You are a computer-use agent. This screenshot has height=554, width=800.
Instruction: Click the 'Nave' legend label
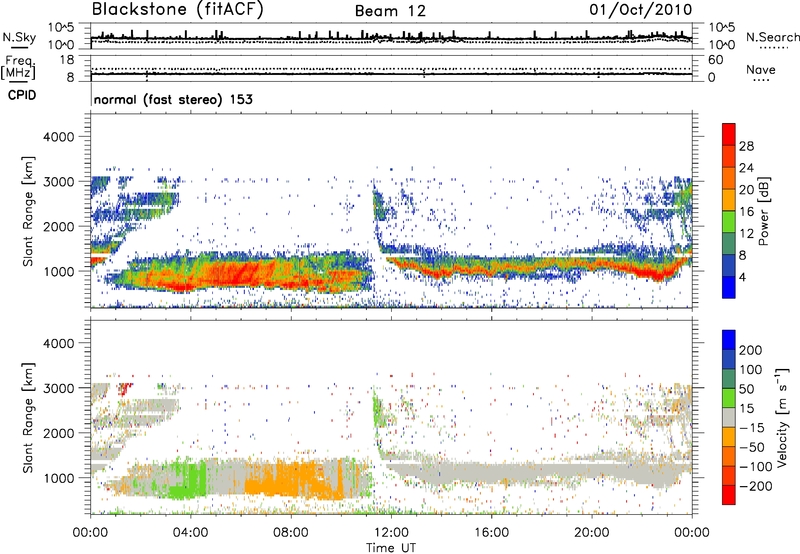(761, 70)
